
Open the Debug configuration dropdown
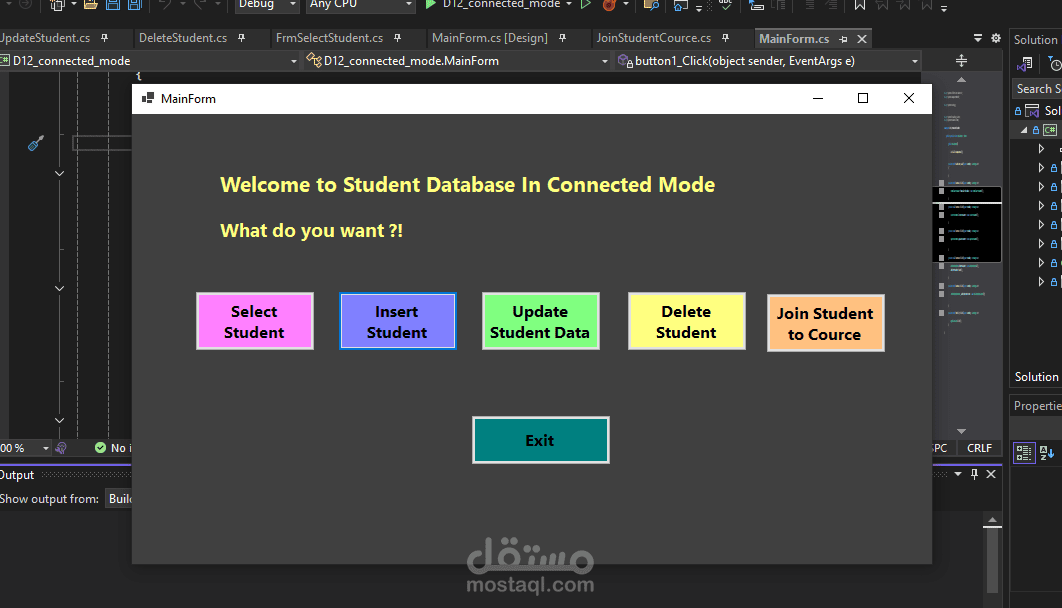coord(267,5)
